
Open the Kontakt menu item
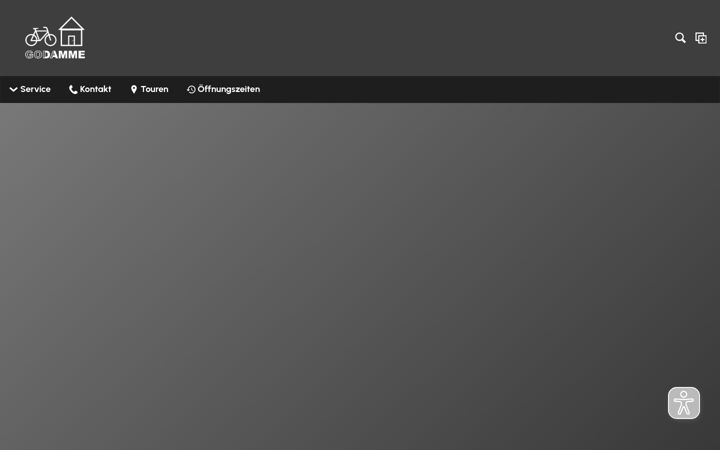[x=90, y=89]
